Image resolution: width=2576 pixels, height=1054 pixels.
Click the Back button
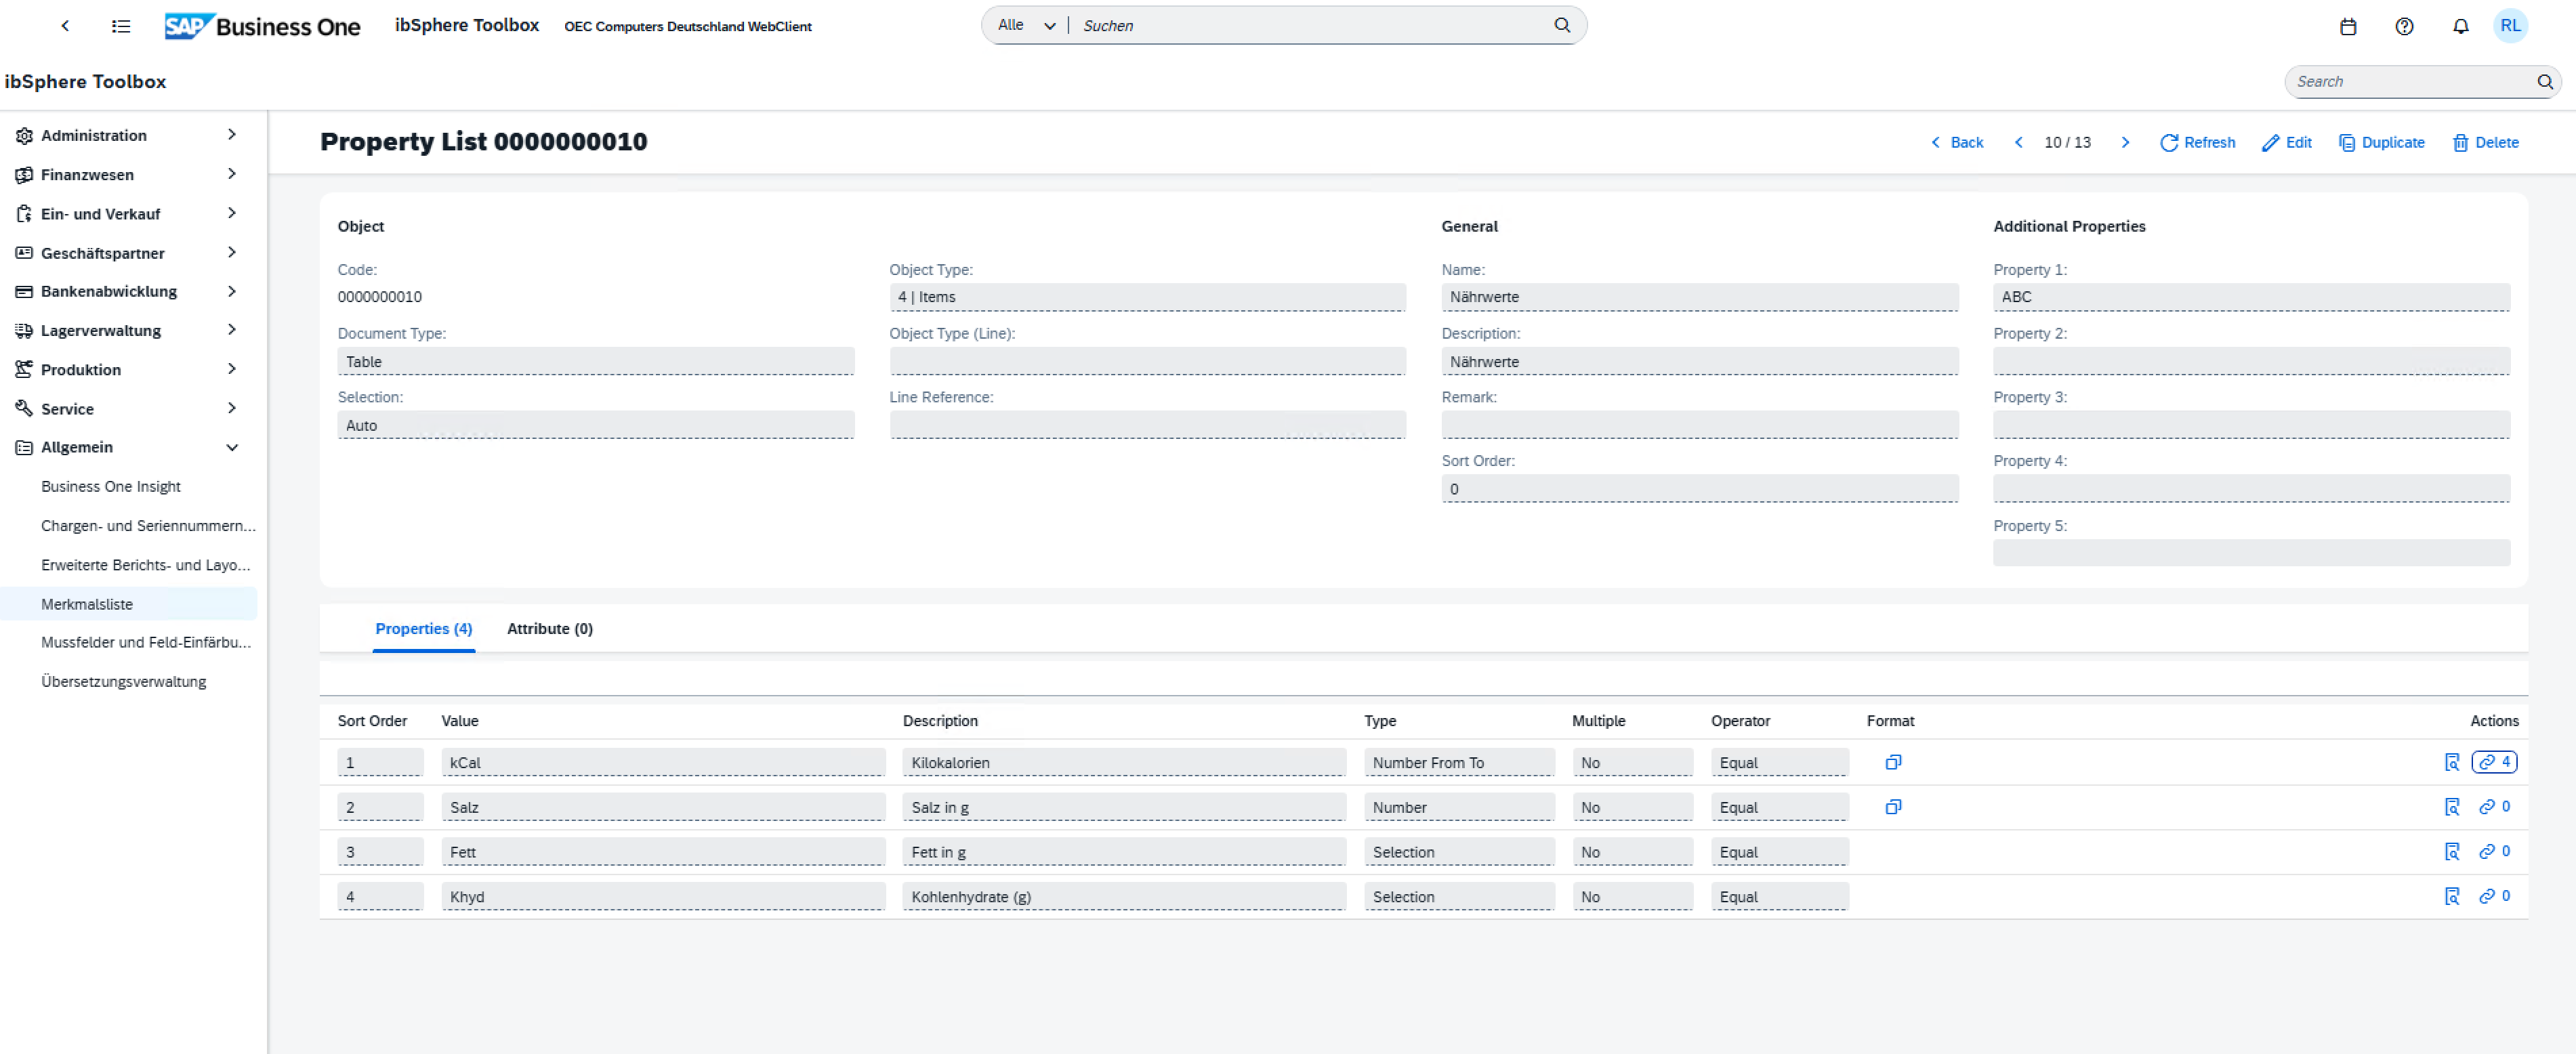(x=1956, y=142)
